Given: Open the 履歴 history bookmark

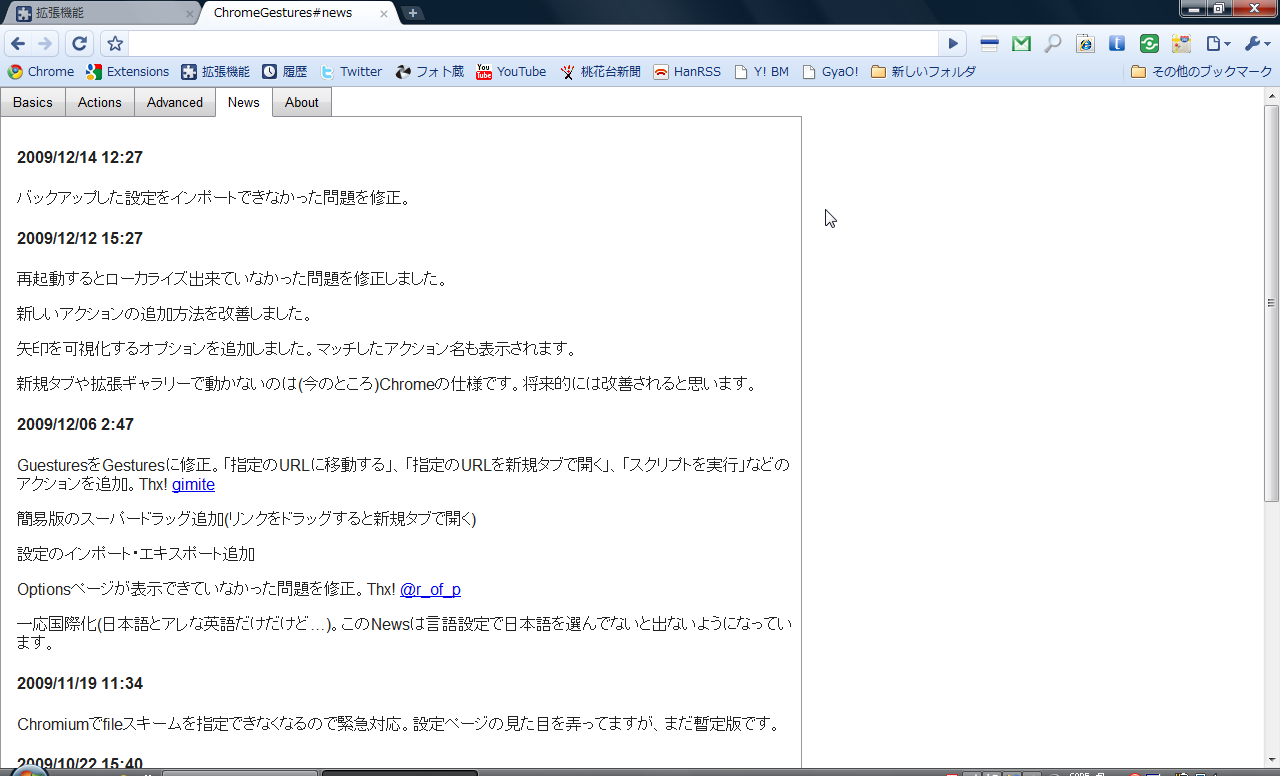Looking at the screenshot, I should pyautogui.click(x=285, y=72).
